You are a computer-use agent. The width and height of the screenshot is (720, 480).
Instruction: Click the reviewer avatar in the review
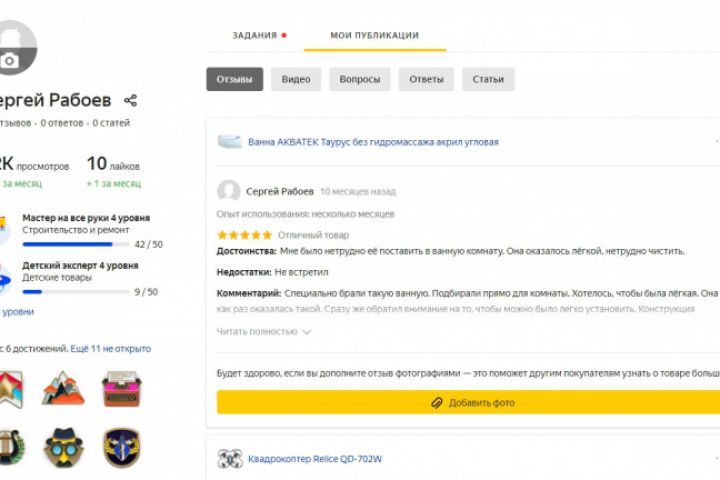pyautogui.click(x=229, y=191)
